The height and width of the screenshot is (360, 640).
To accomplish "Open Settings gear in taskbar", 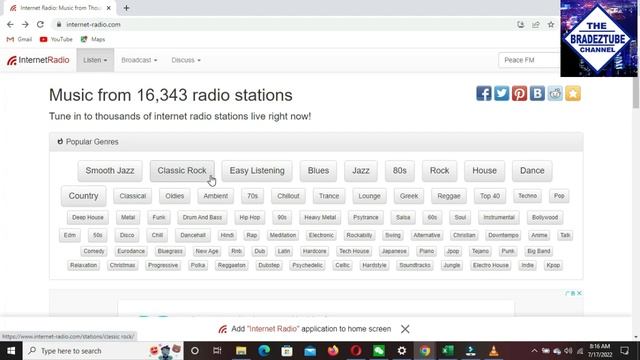I will [x=402, y=351].
